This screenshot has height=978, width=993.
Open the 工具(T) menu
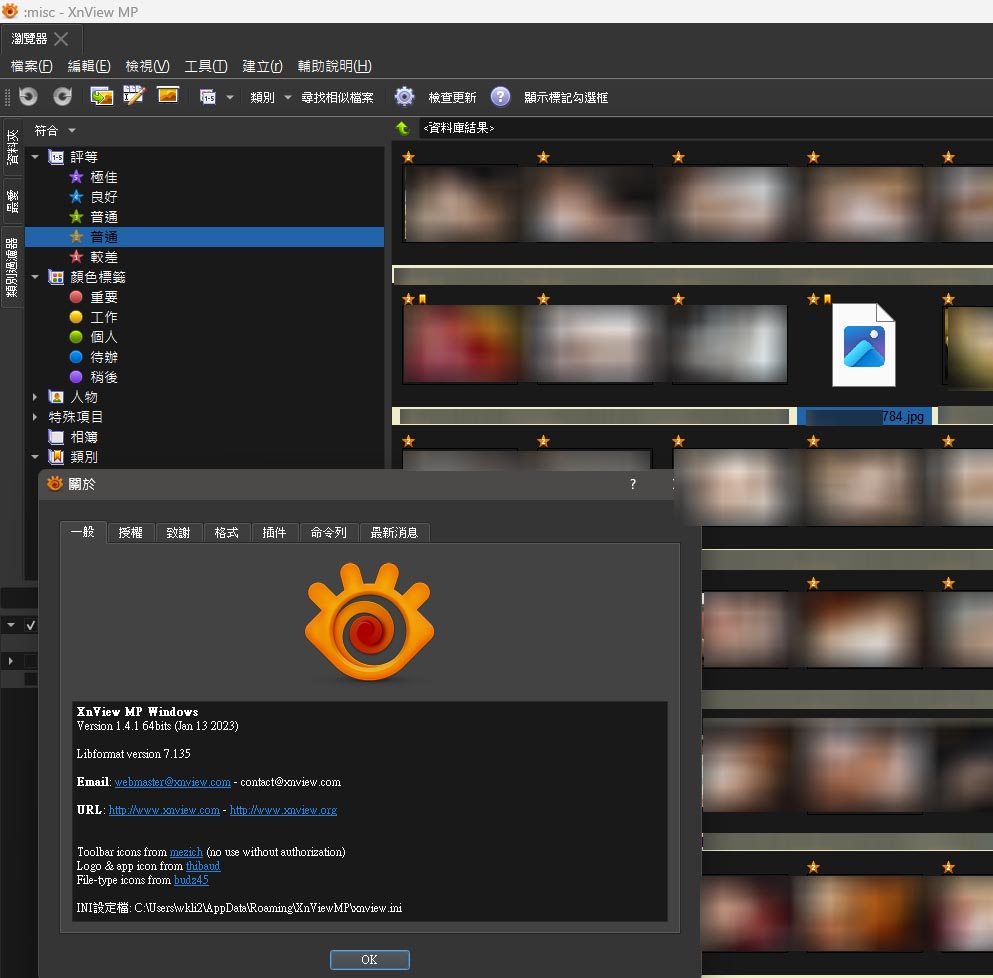coord(205,66)
